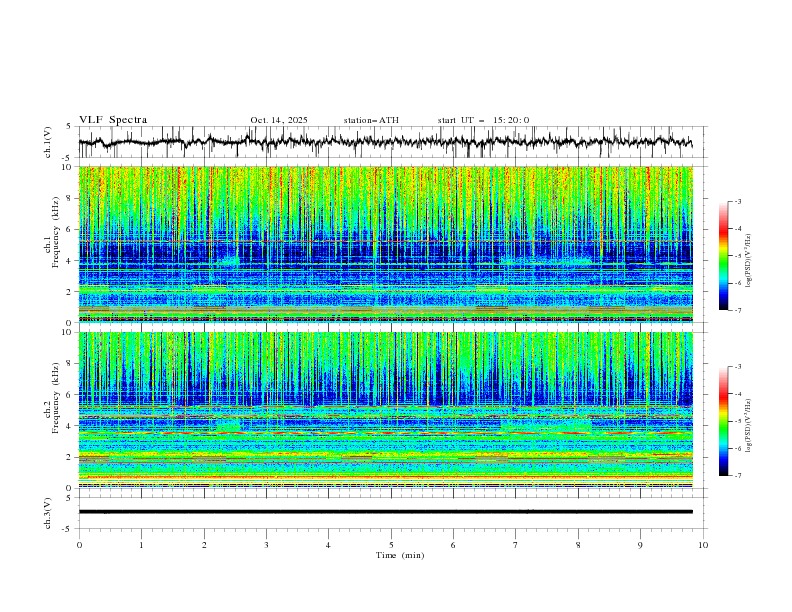Click time axis tick label '10'

703,545
